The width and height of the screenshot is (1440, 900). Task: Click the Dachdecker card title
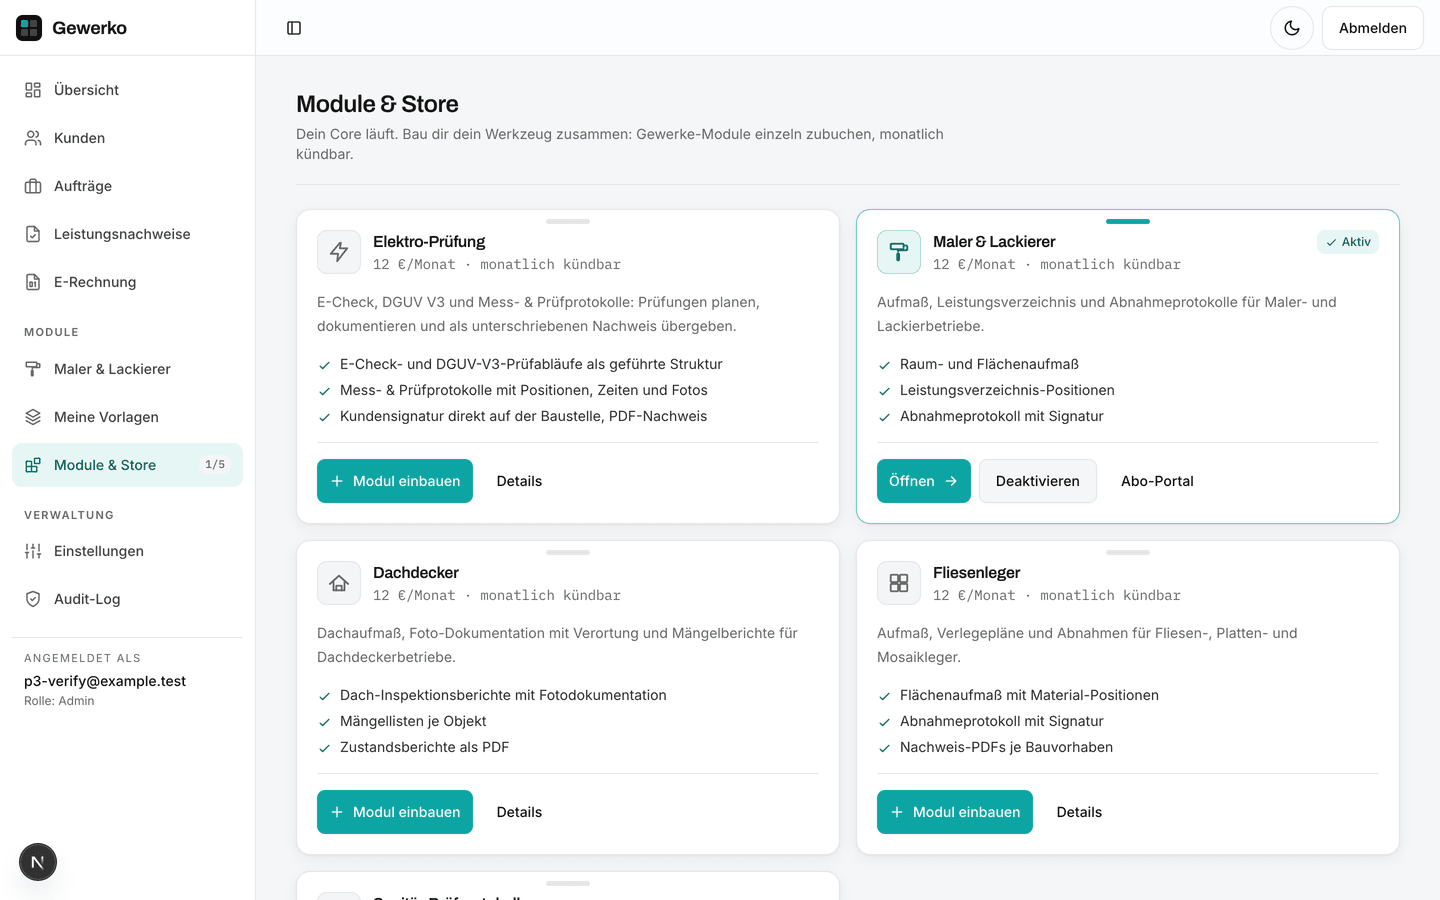coord(416,573)
